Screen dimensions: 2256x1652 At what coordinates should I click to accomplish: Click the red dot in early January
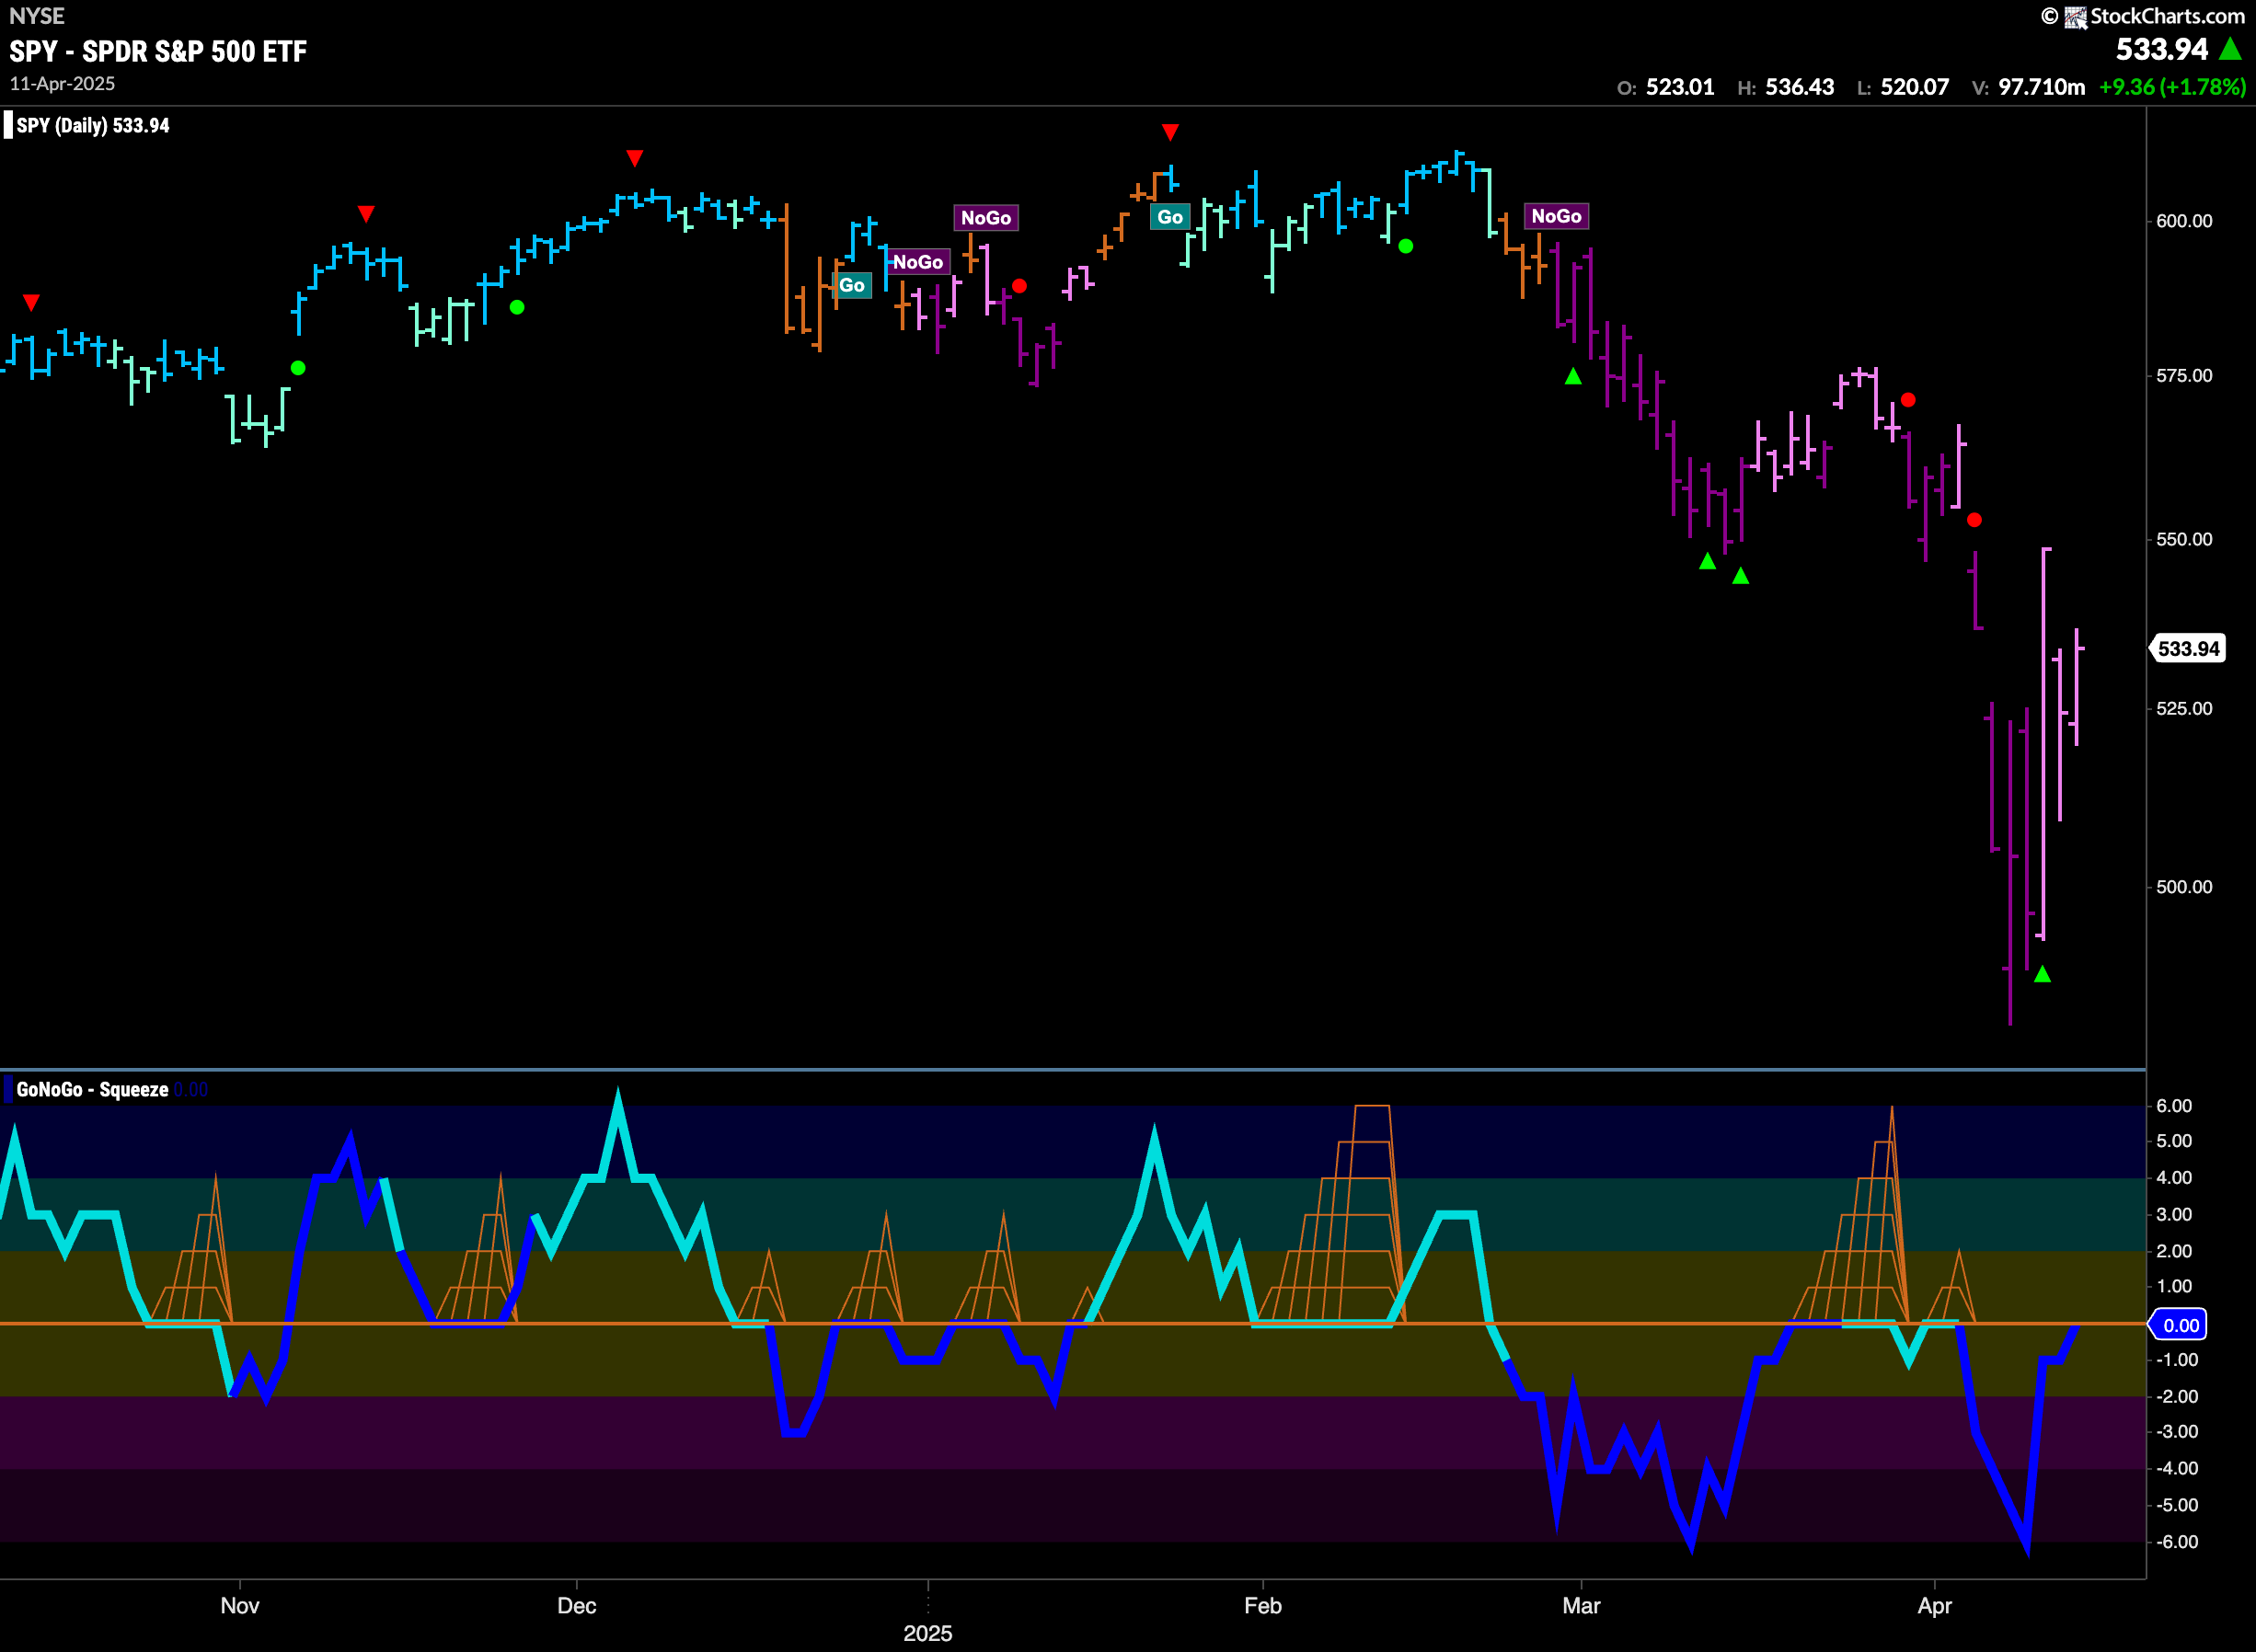[x=1019, y=286]
